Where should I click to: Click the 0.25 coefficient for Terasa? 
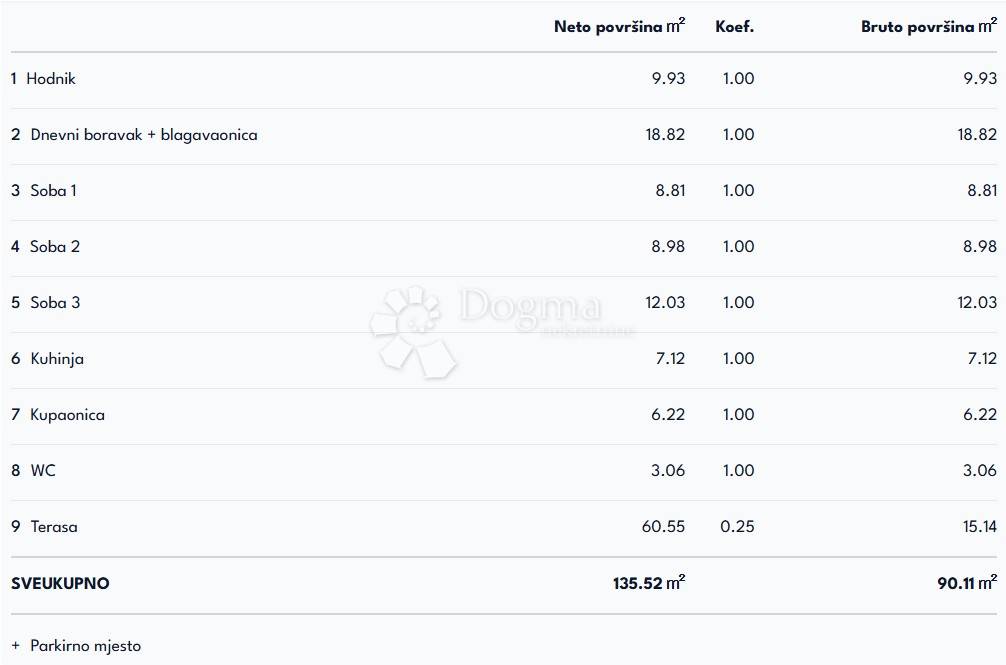(737, 527)
